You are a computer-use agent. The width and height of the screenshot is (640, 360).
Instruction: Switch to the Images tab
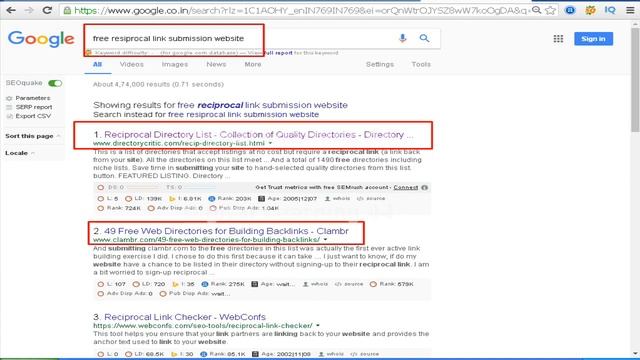[175, 64]
